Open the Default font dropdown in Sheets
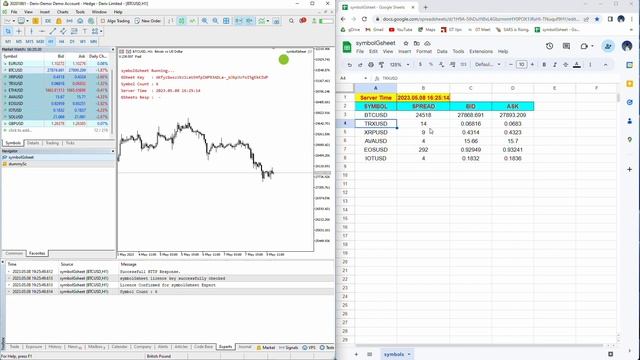 coord(488,64)
